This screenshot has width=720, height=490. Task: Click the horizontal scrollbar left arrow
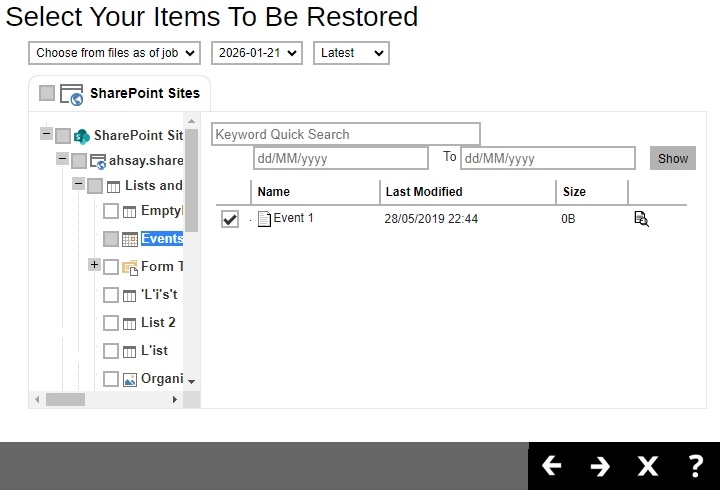click(37, 400)
